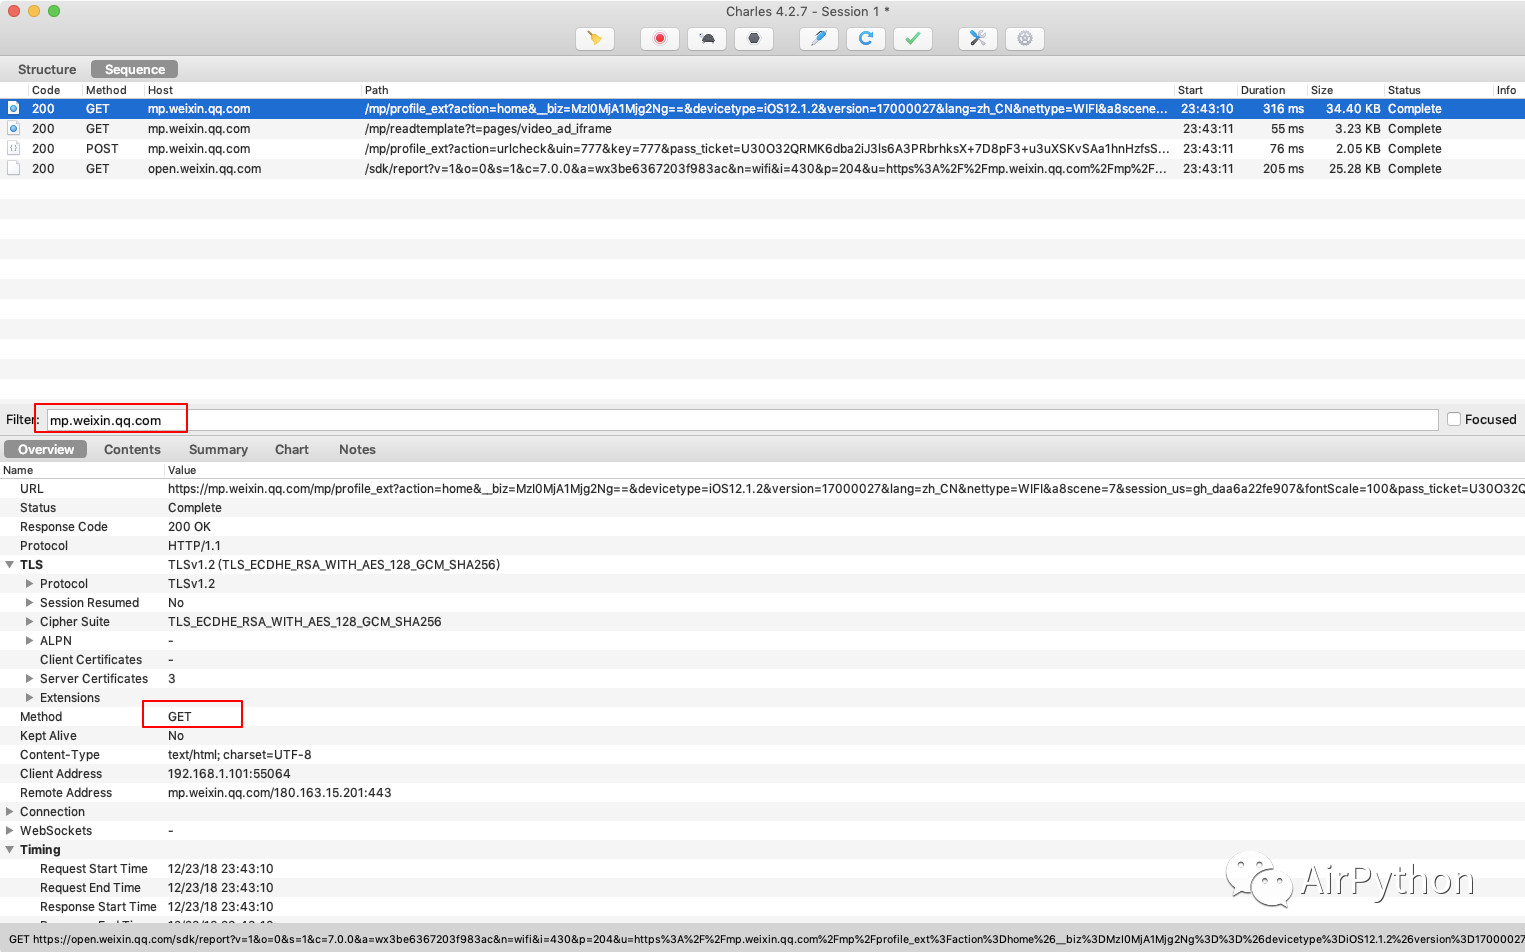Expand the ALPN row
The height and width of the screenshot is (952, 1525).
point(30,641)
